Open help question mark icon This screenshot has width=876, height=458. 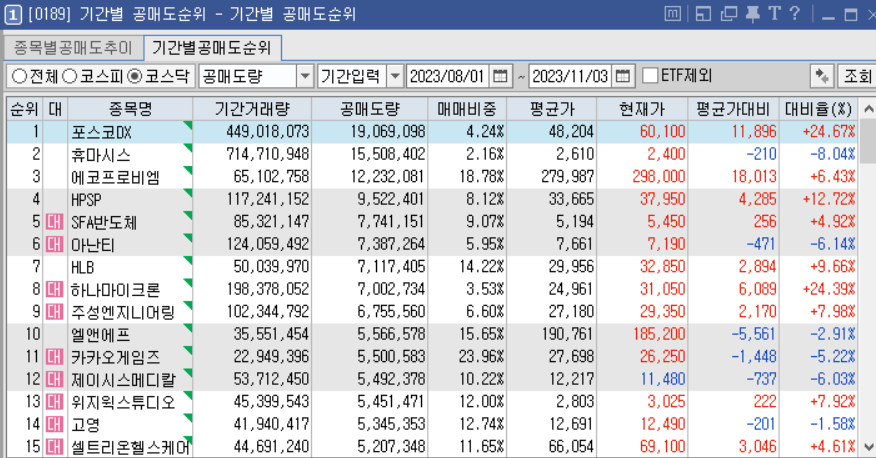(794, 13)
